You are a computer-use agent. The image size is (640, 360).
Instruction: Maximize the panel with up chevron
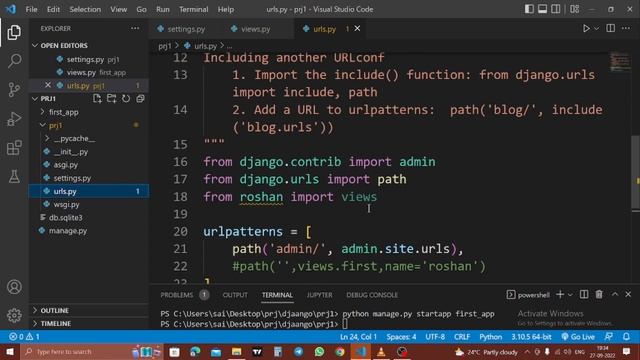(615, 295)
